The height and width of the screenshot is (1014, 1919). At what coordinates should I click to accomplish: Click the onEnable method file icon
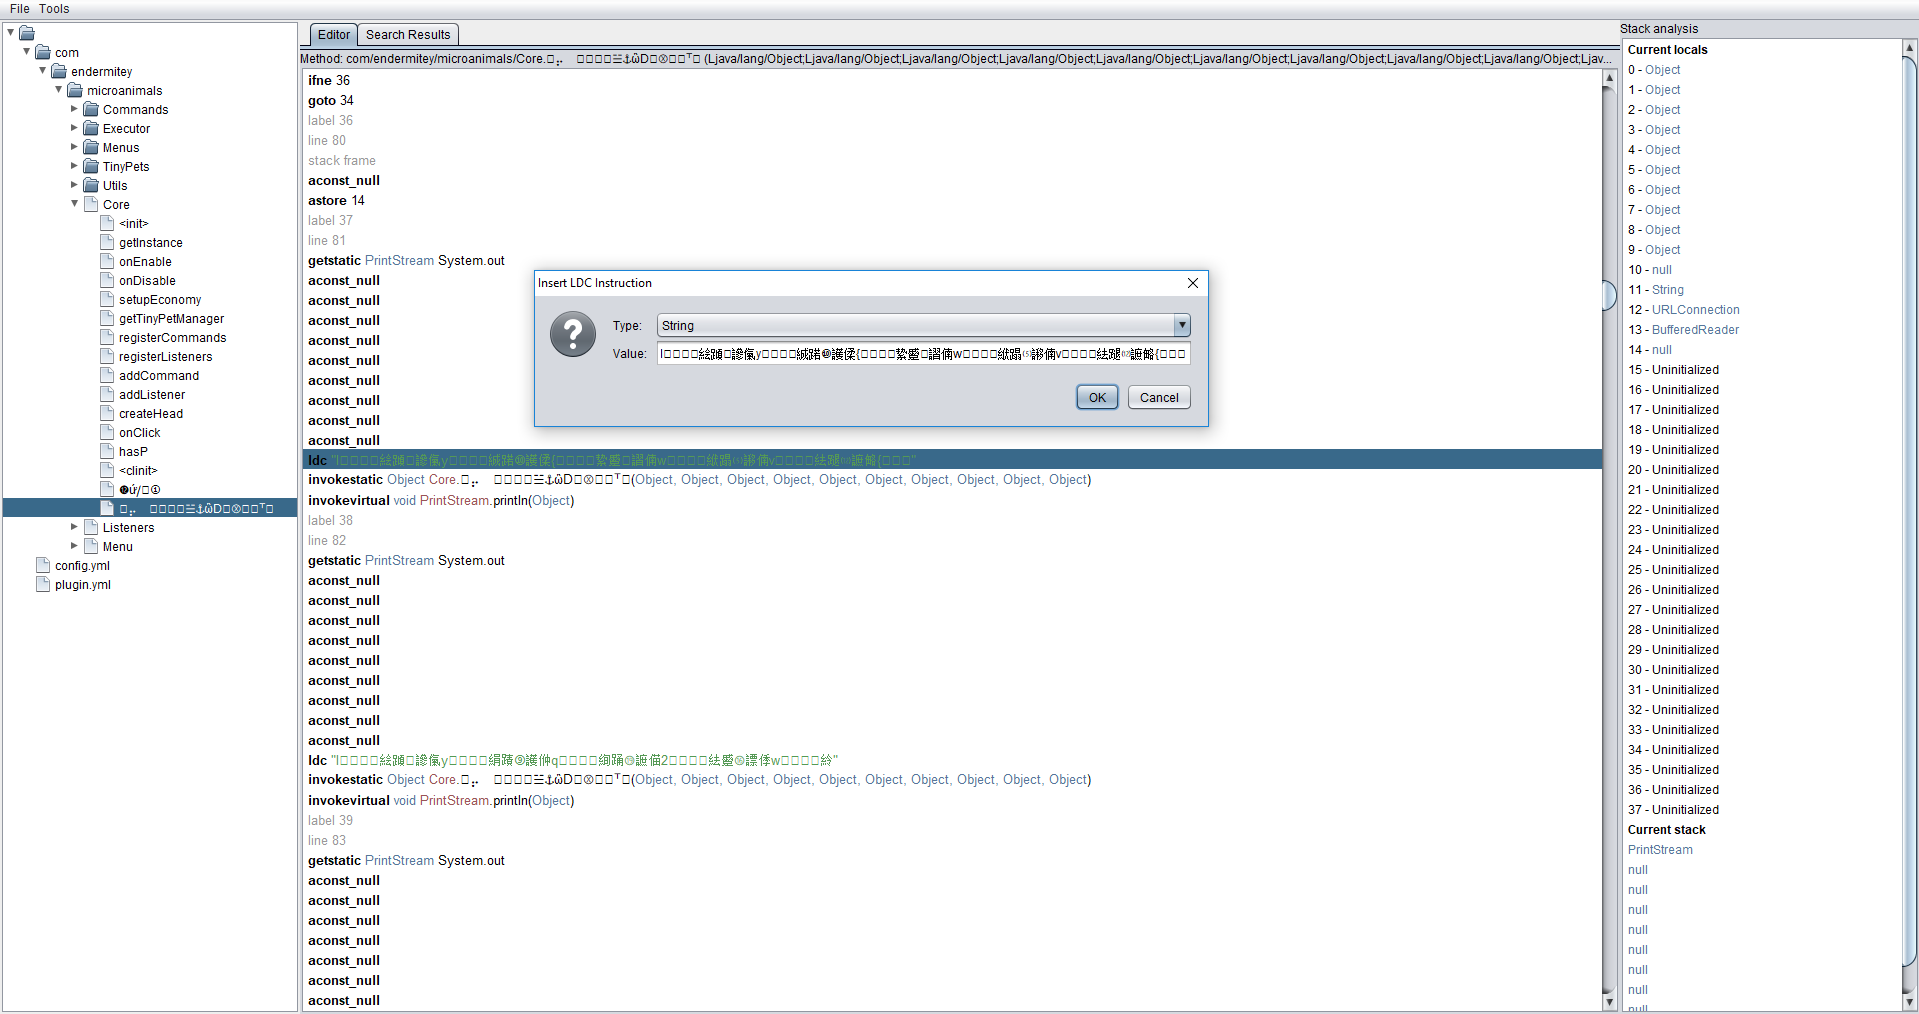coord(107,262)
